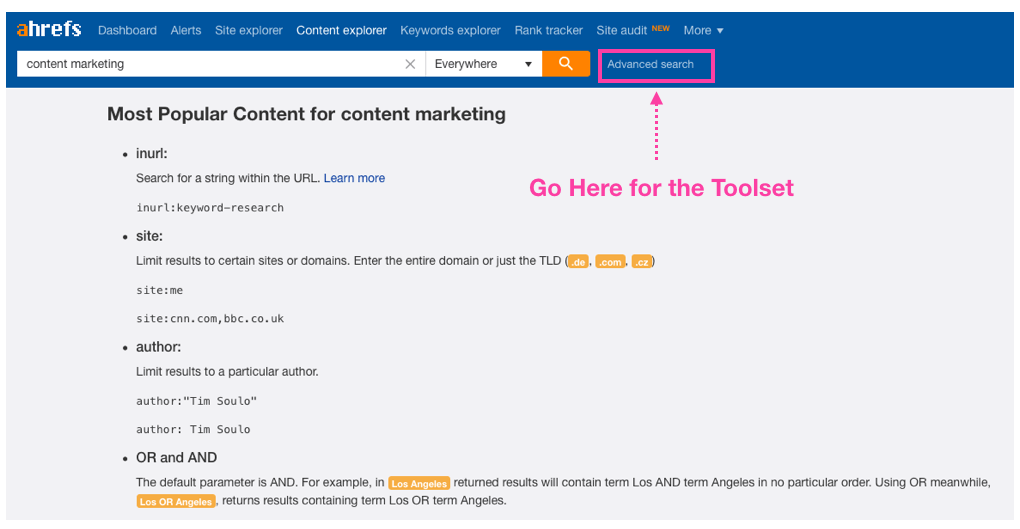1020x529 pixels.
Task: Go to Alerts
Action: click(186, 31)
